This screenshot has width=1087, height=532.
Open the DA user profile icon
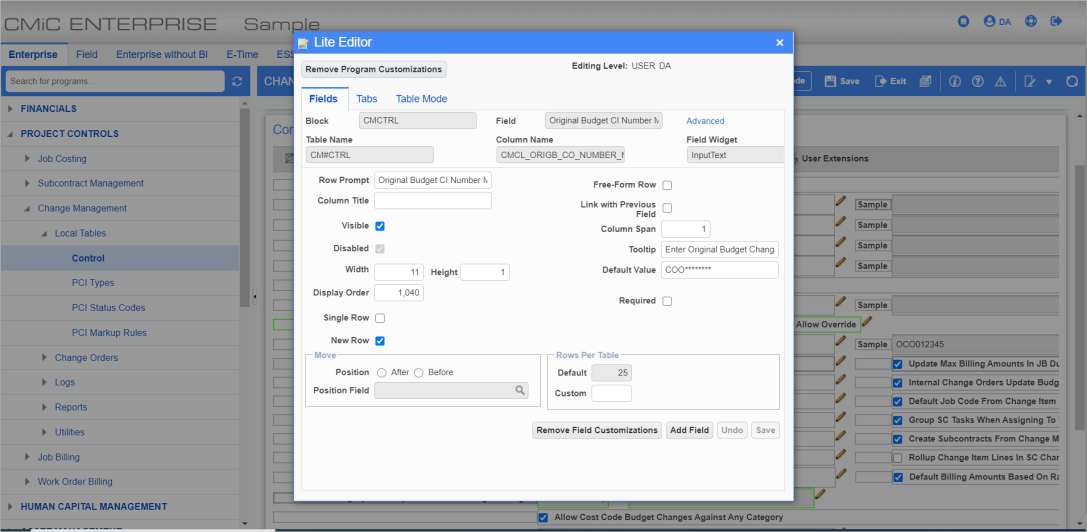coord(989,22)
